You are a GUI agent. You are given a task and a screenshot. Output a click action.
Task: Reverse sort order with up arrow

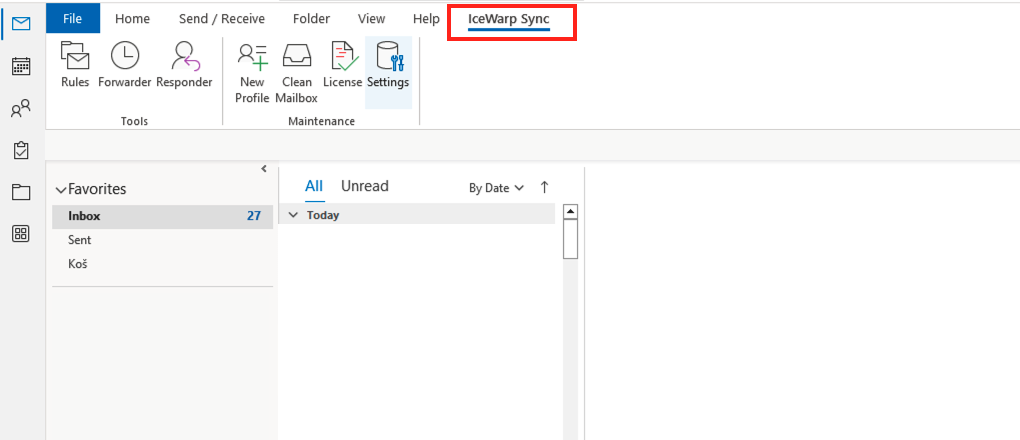[x=544, y=187]
